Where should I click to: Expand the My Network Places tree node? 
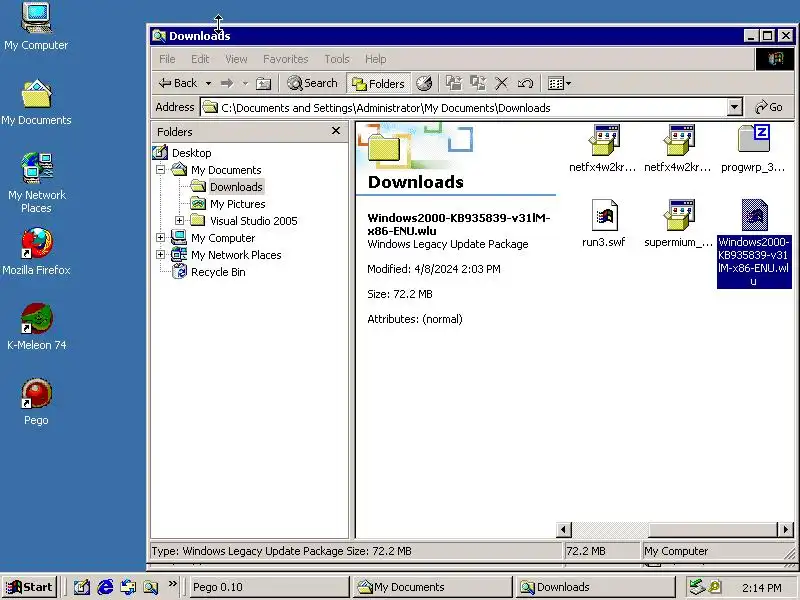pyautogui.click(x=161, y=255)
